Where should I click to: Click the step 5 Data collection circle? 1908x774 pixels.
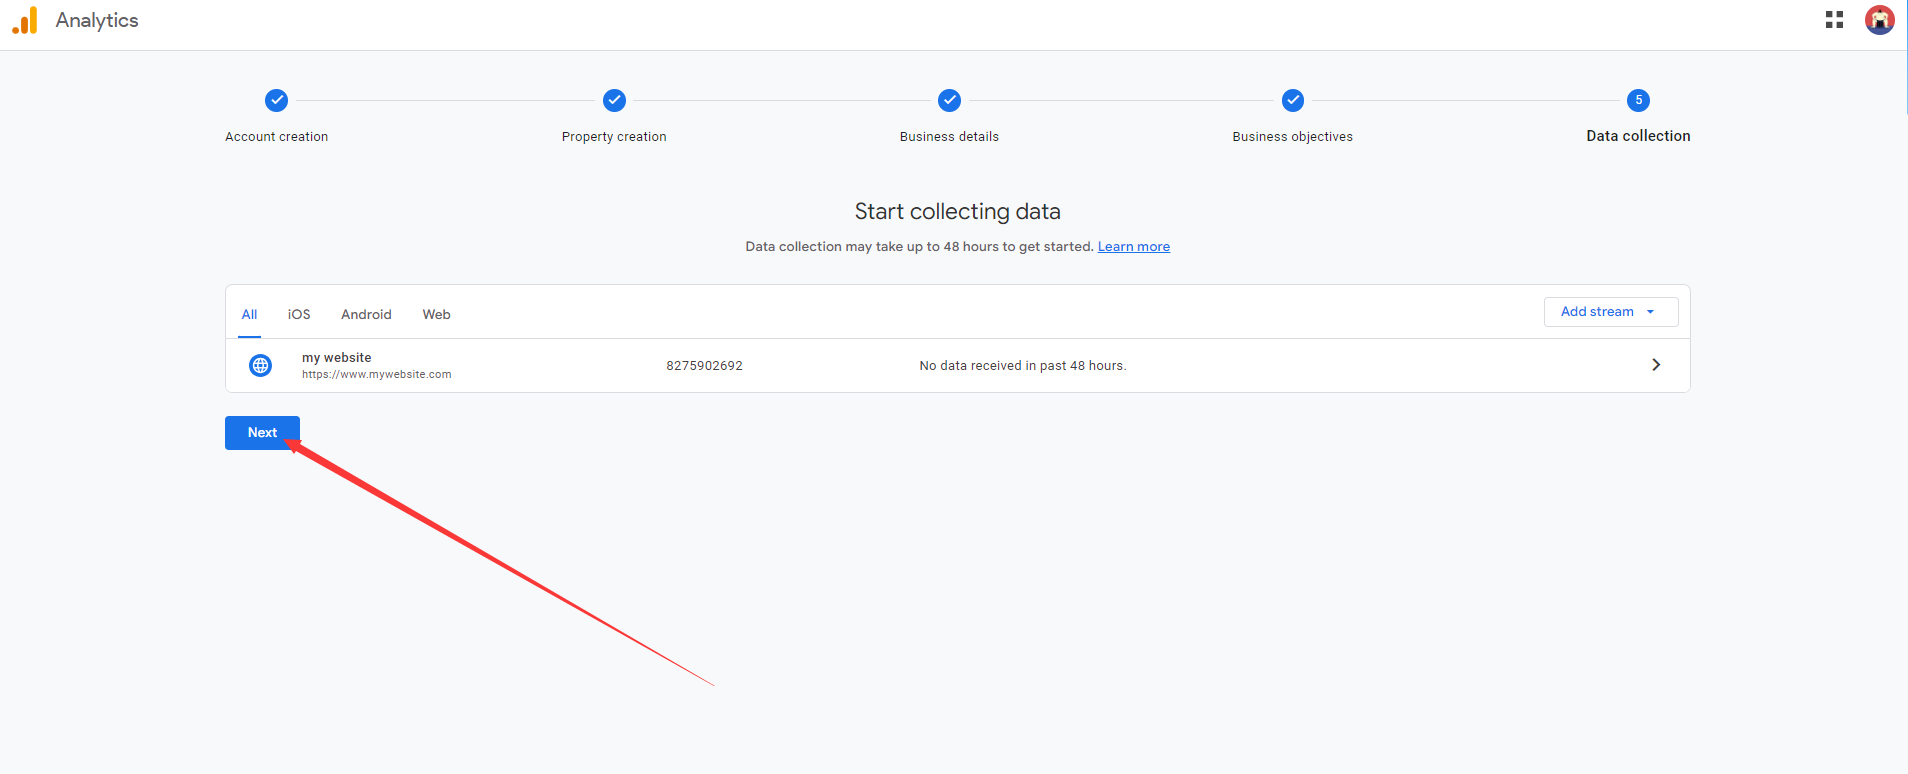click(x=1638, y=100)
